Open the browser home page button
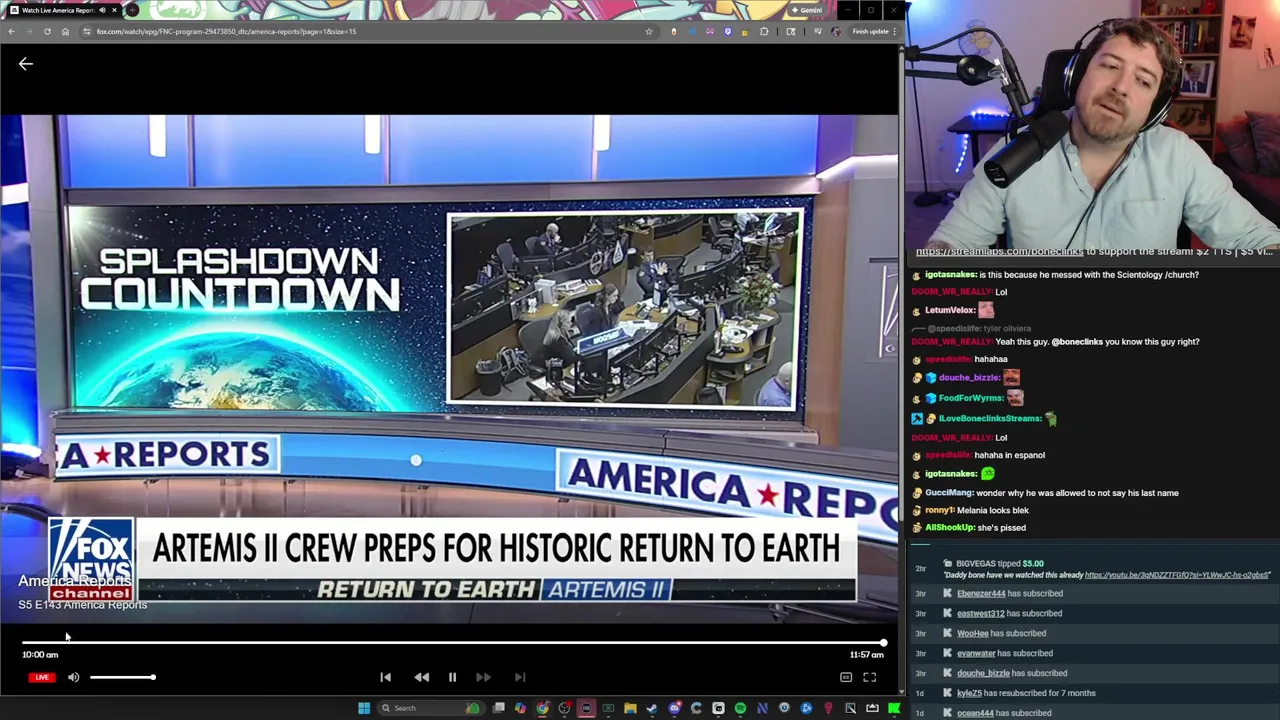 (x=65, y=31)
